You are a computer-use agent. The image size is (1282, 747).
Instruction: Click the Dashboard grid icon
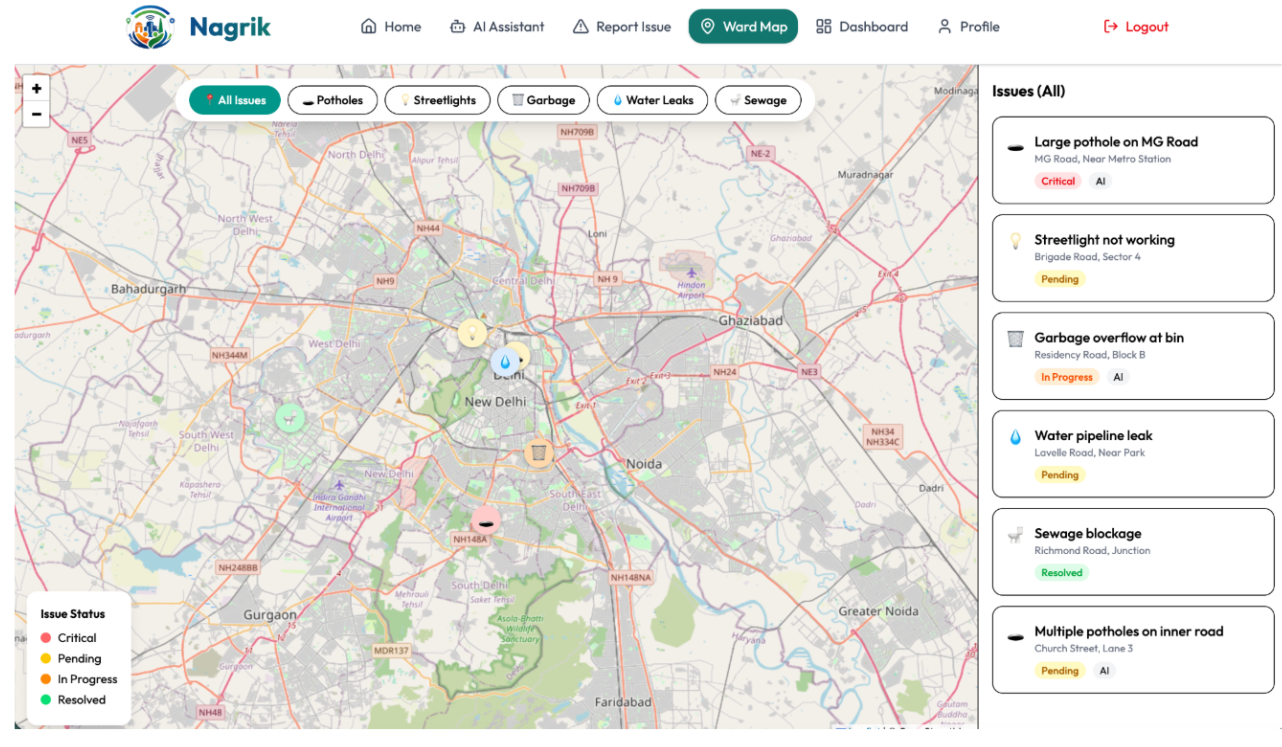click(x=824, y=27)
